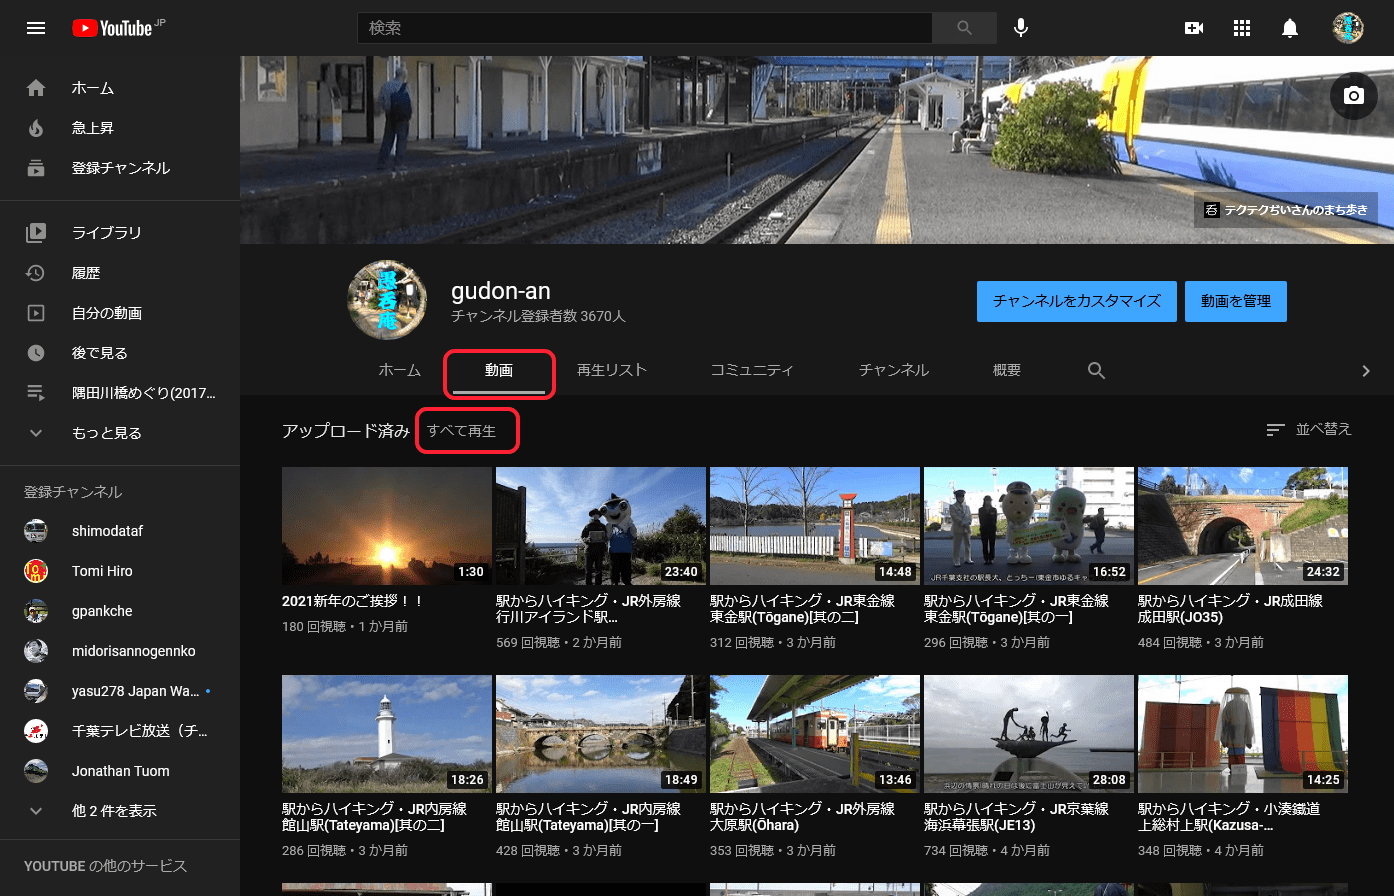
Task: Switch to the コミュニティ tab
Action: (x=752, y=370)
